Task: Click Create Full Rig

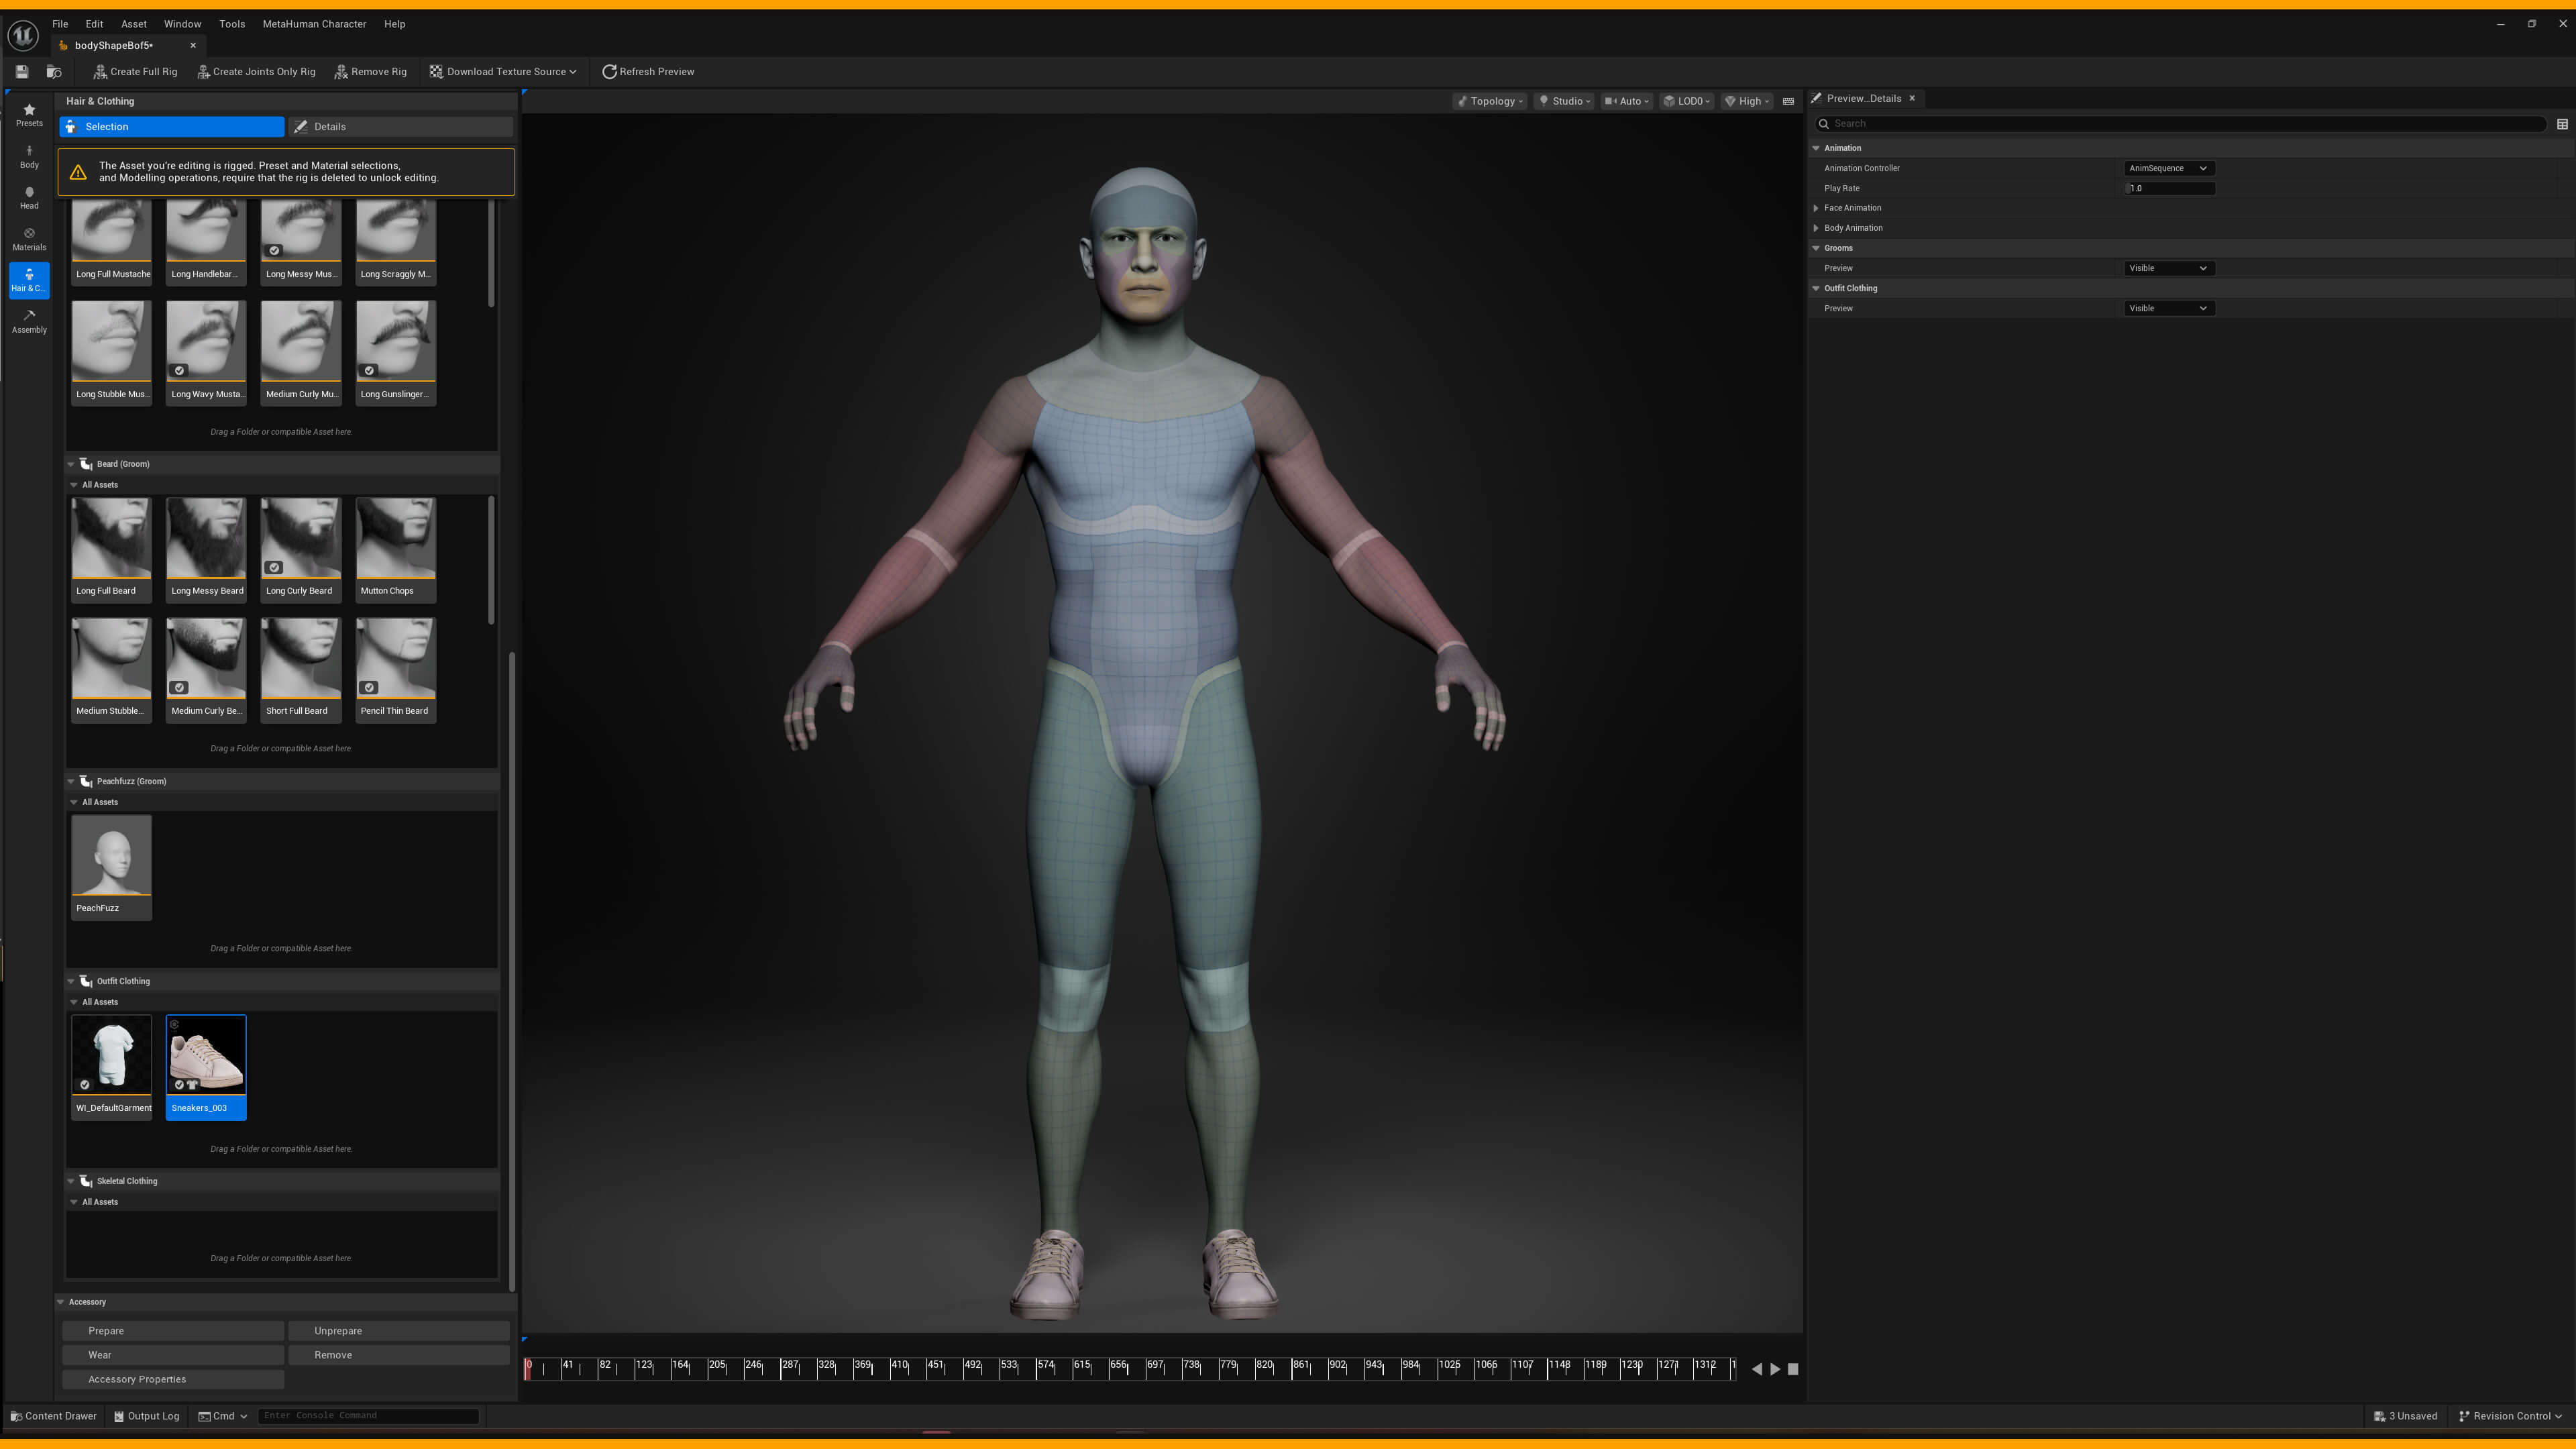Action: click(x=135, y=72)
